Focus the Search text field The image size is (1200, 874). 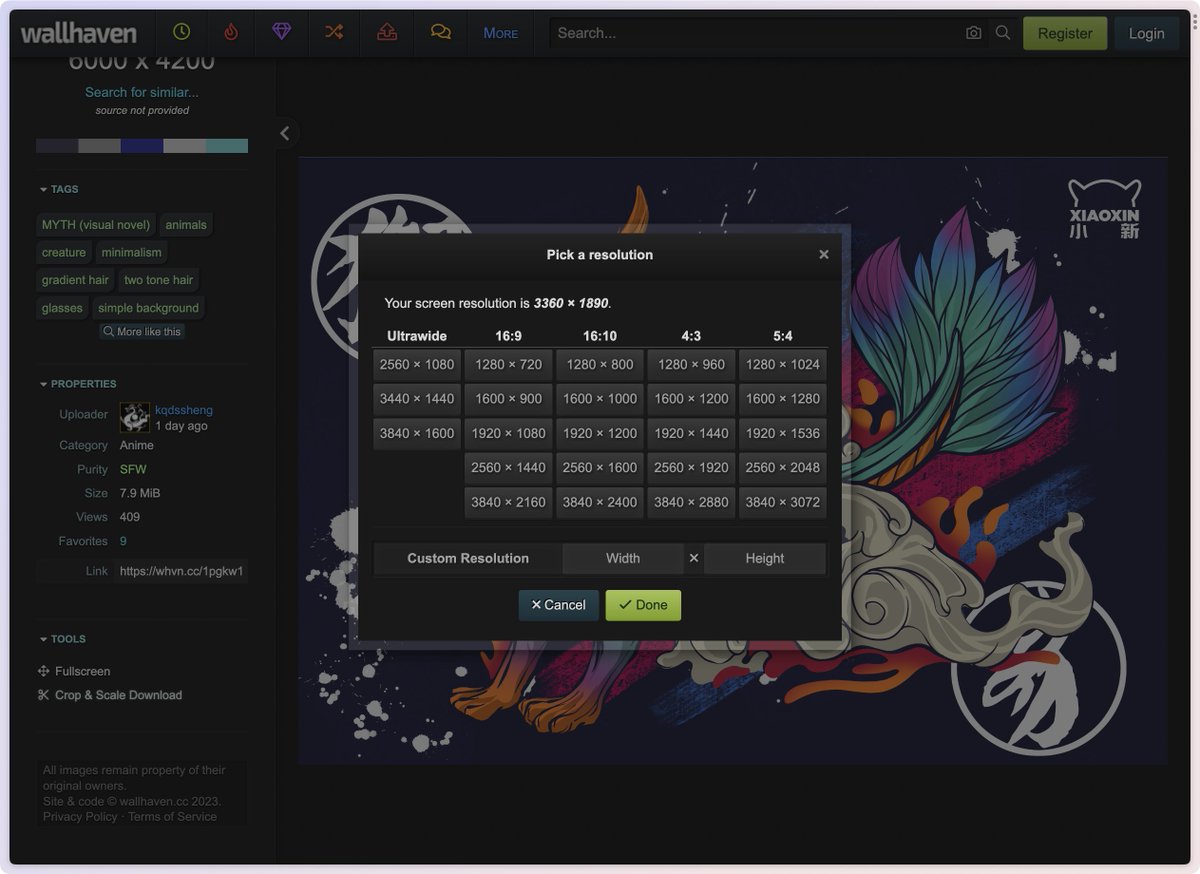click(x=755, y=33)
